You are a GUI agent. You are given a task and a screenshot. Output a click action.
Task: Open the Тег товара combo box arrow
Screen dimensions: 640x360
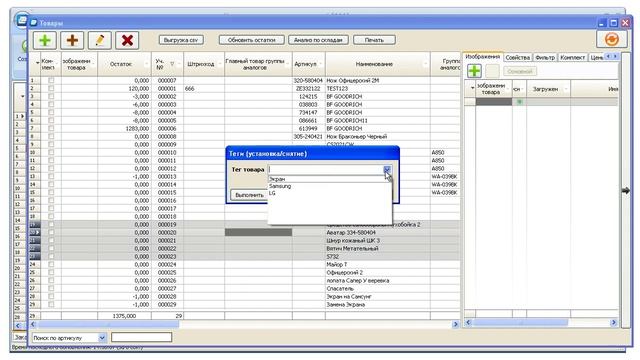387,169
